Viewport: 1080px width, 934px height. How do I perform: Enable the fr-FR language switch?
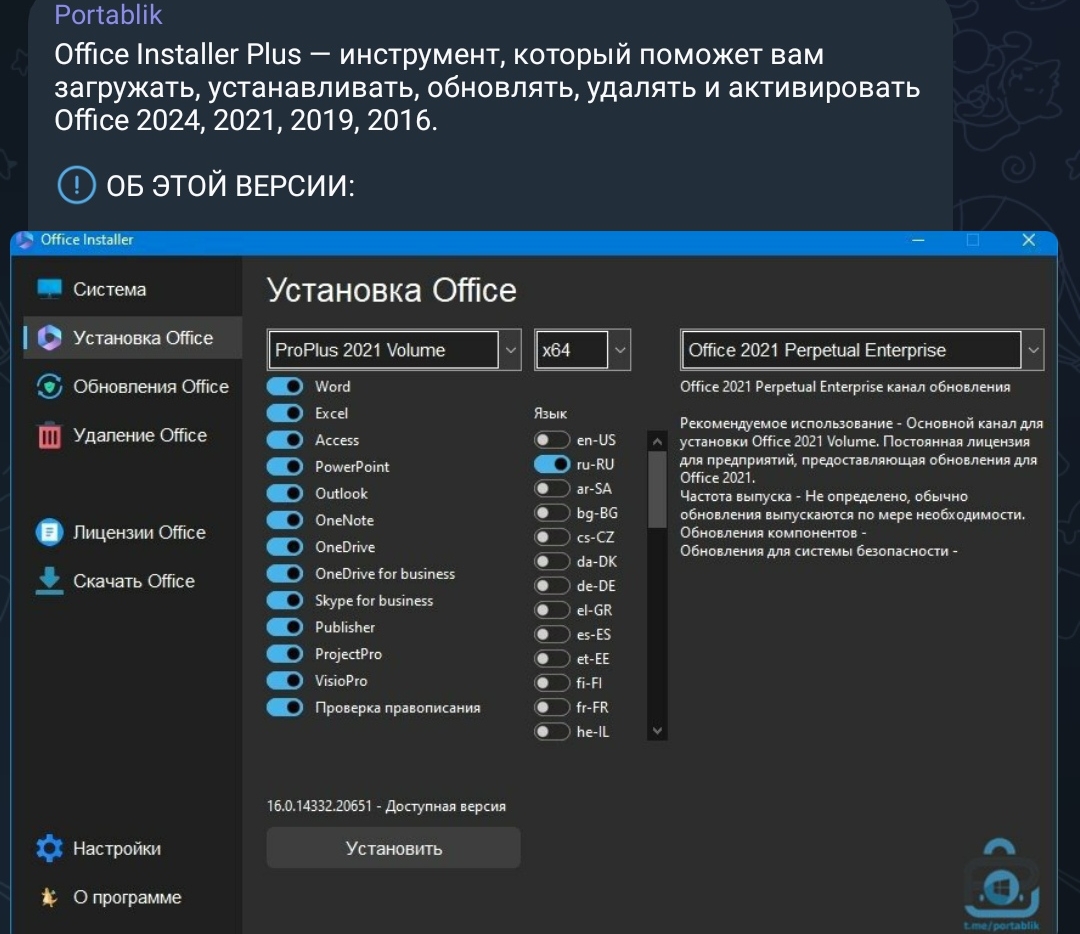[x=552, y=707]
